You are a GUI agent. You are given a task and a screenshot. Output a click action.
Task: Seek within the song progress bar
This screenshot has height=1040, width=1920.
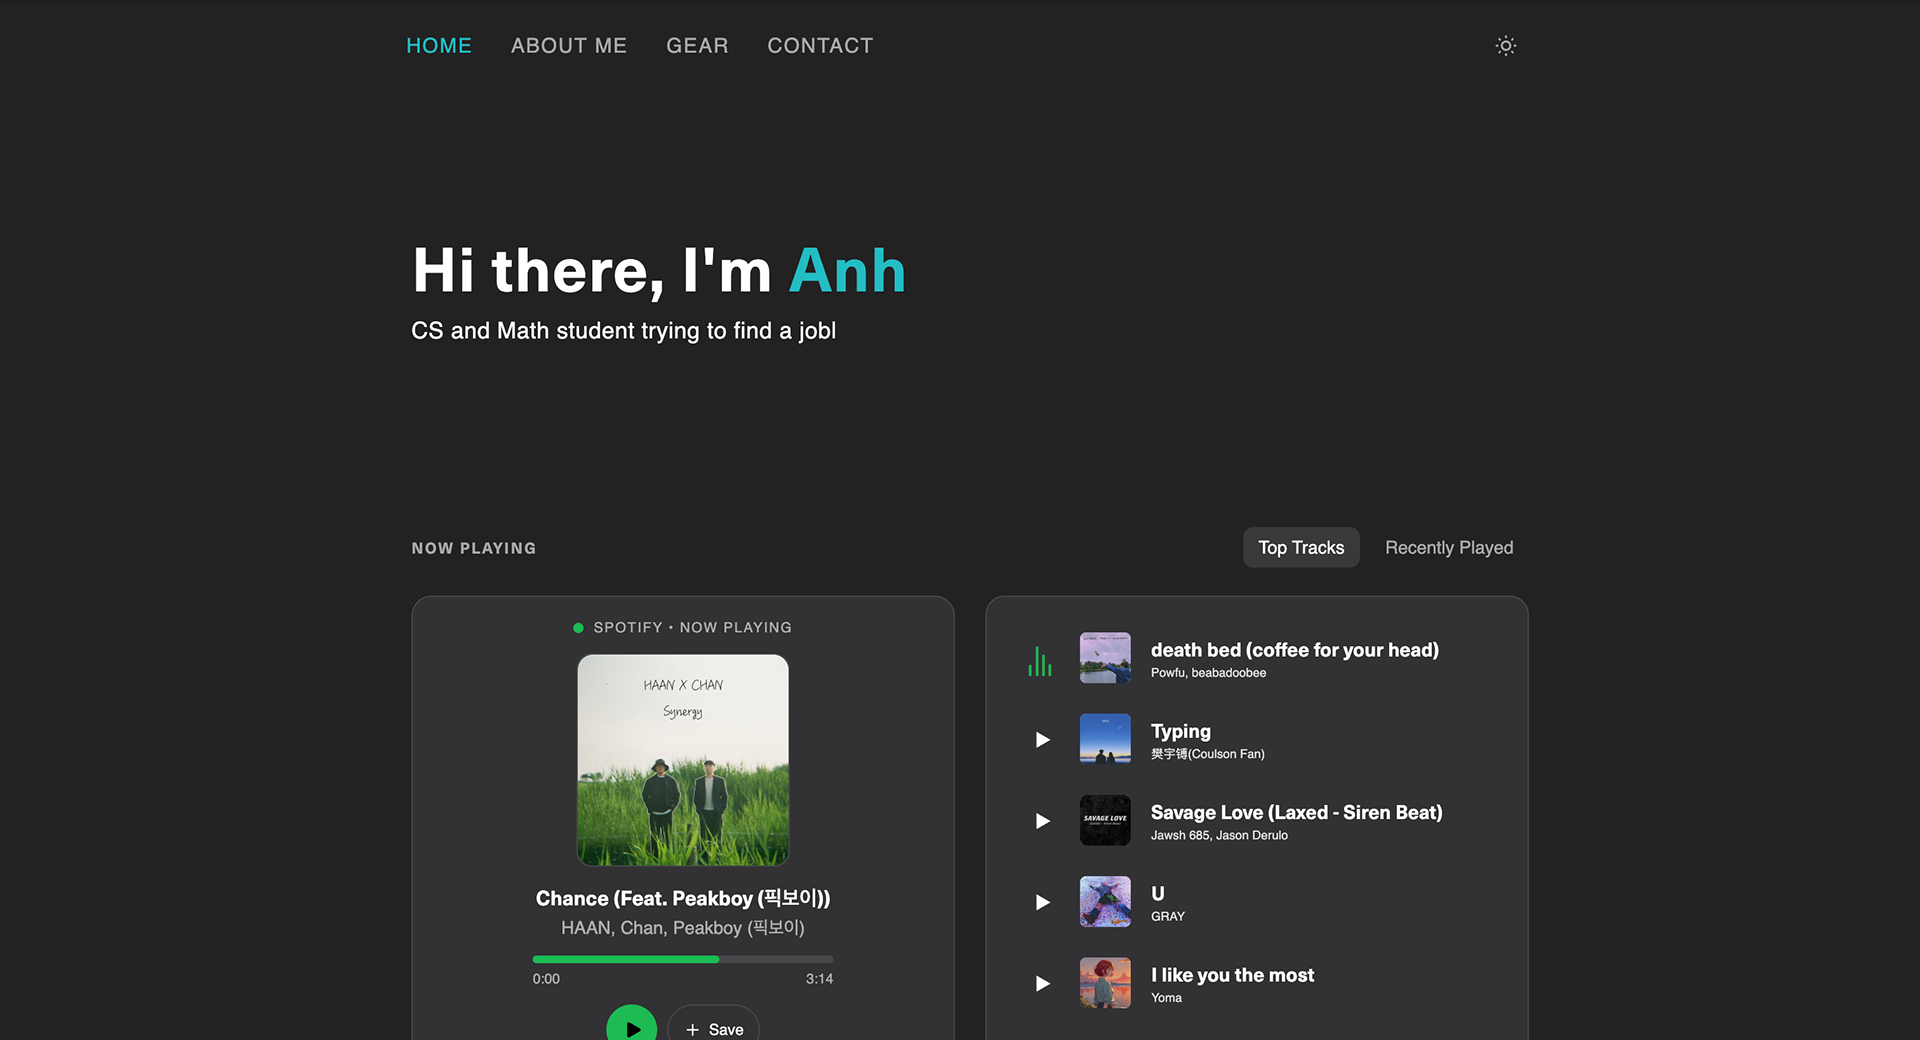(x=683, y=959)
